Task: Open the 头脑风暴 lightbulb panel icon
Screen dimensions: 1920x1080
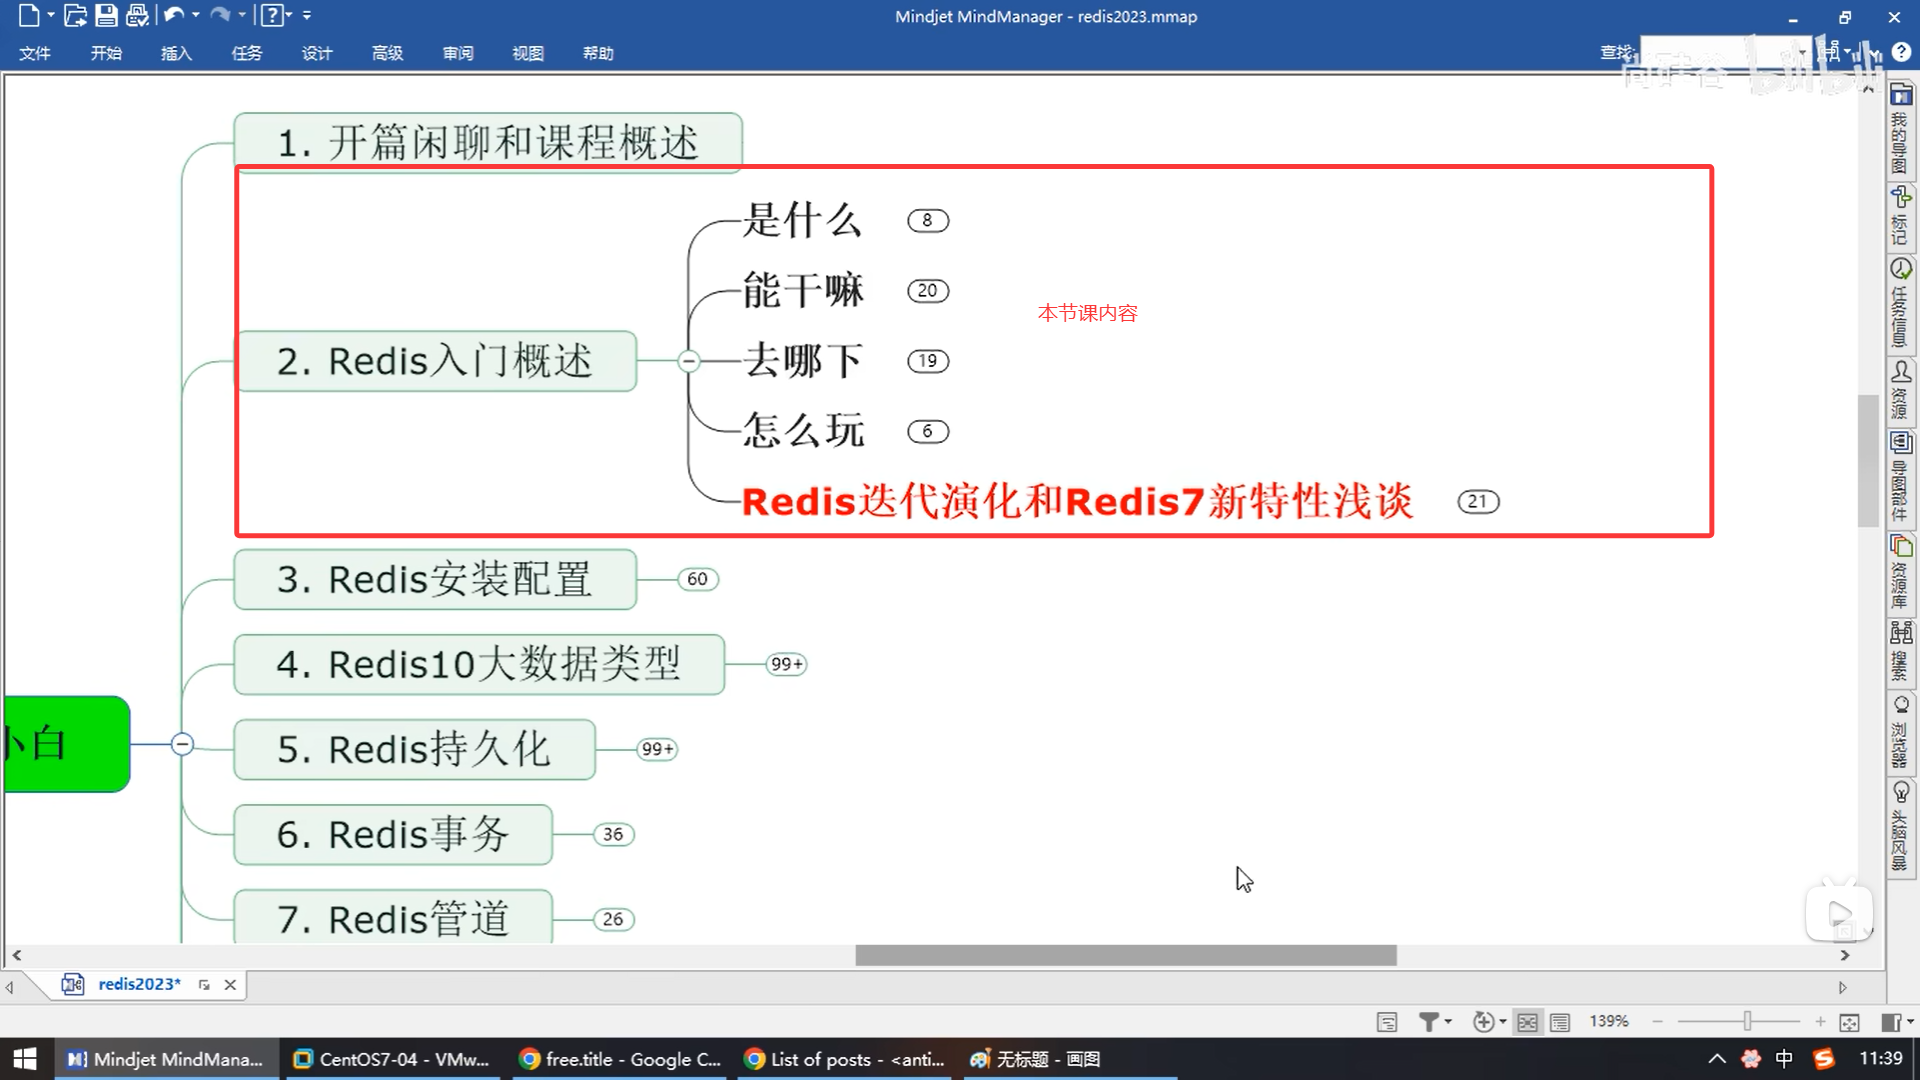Action: pos(1900,793)
